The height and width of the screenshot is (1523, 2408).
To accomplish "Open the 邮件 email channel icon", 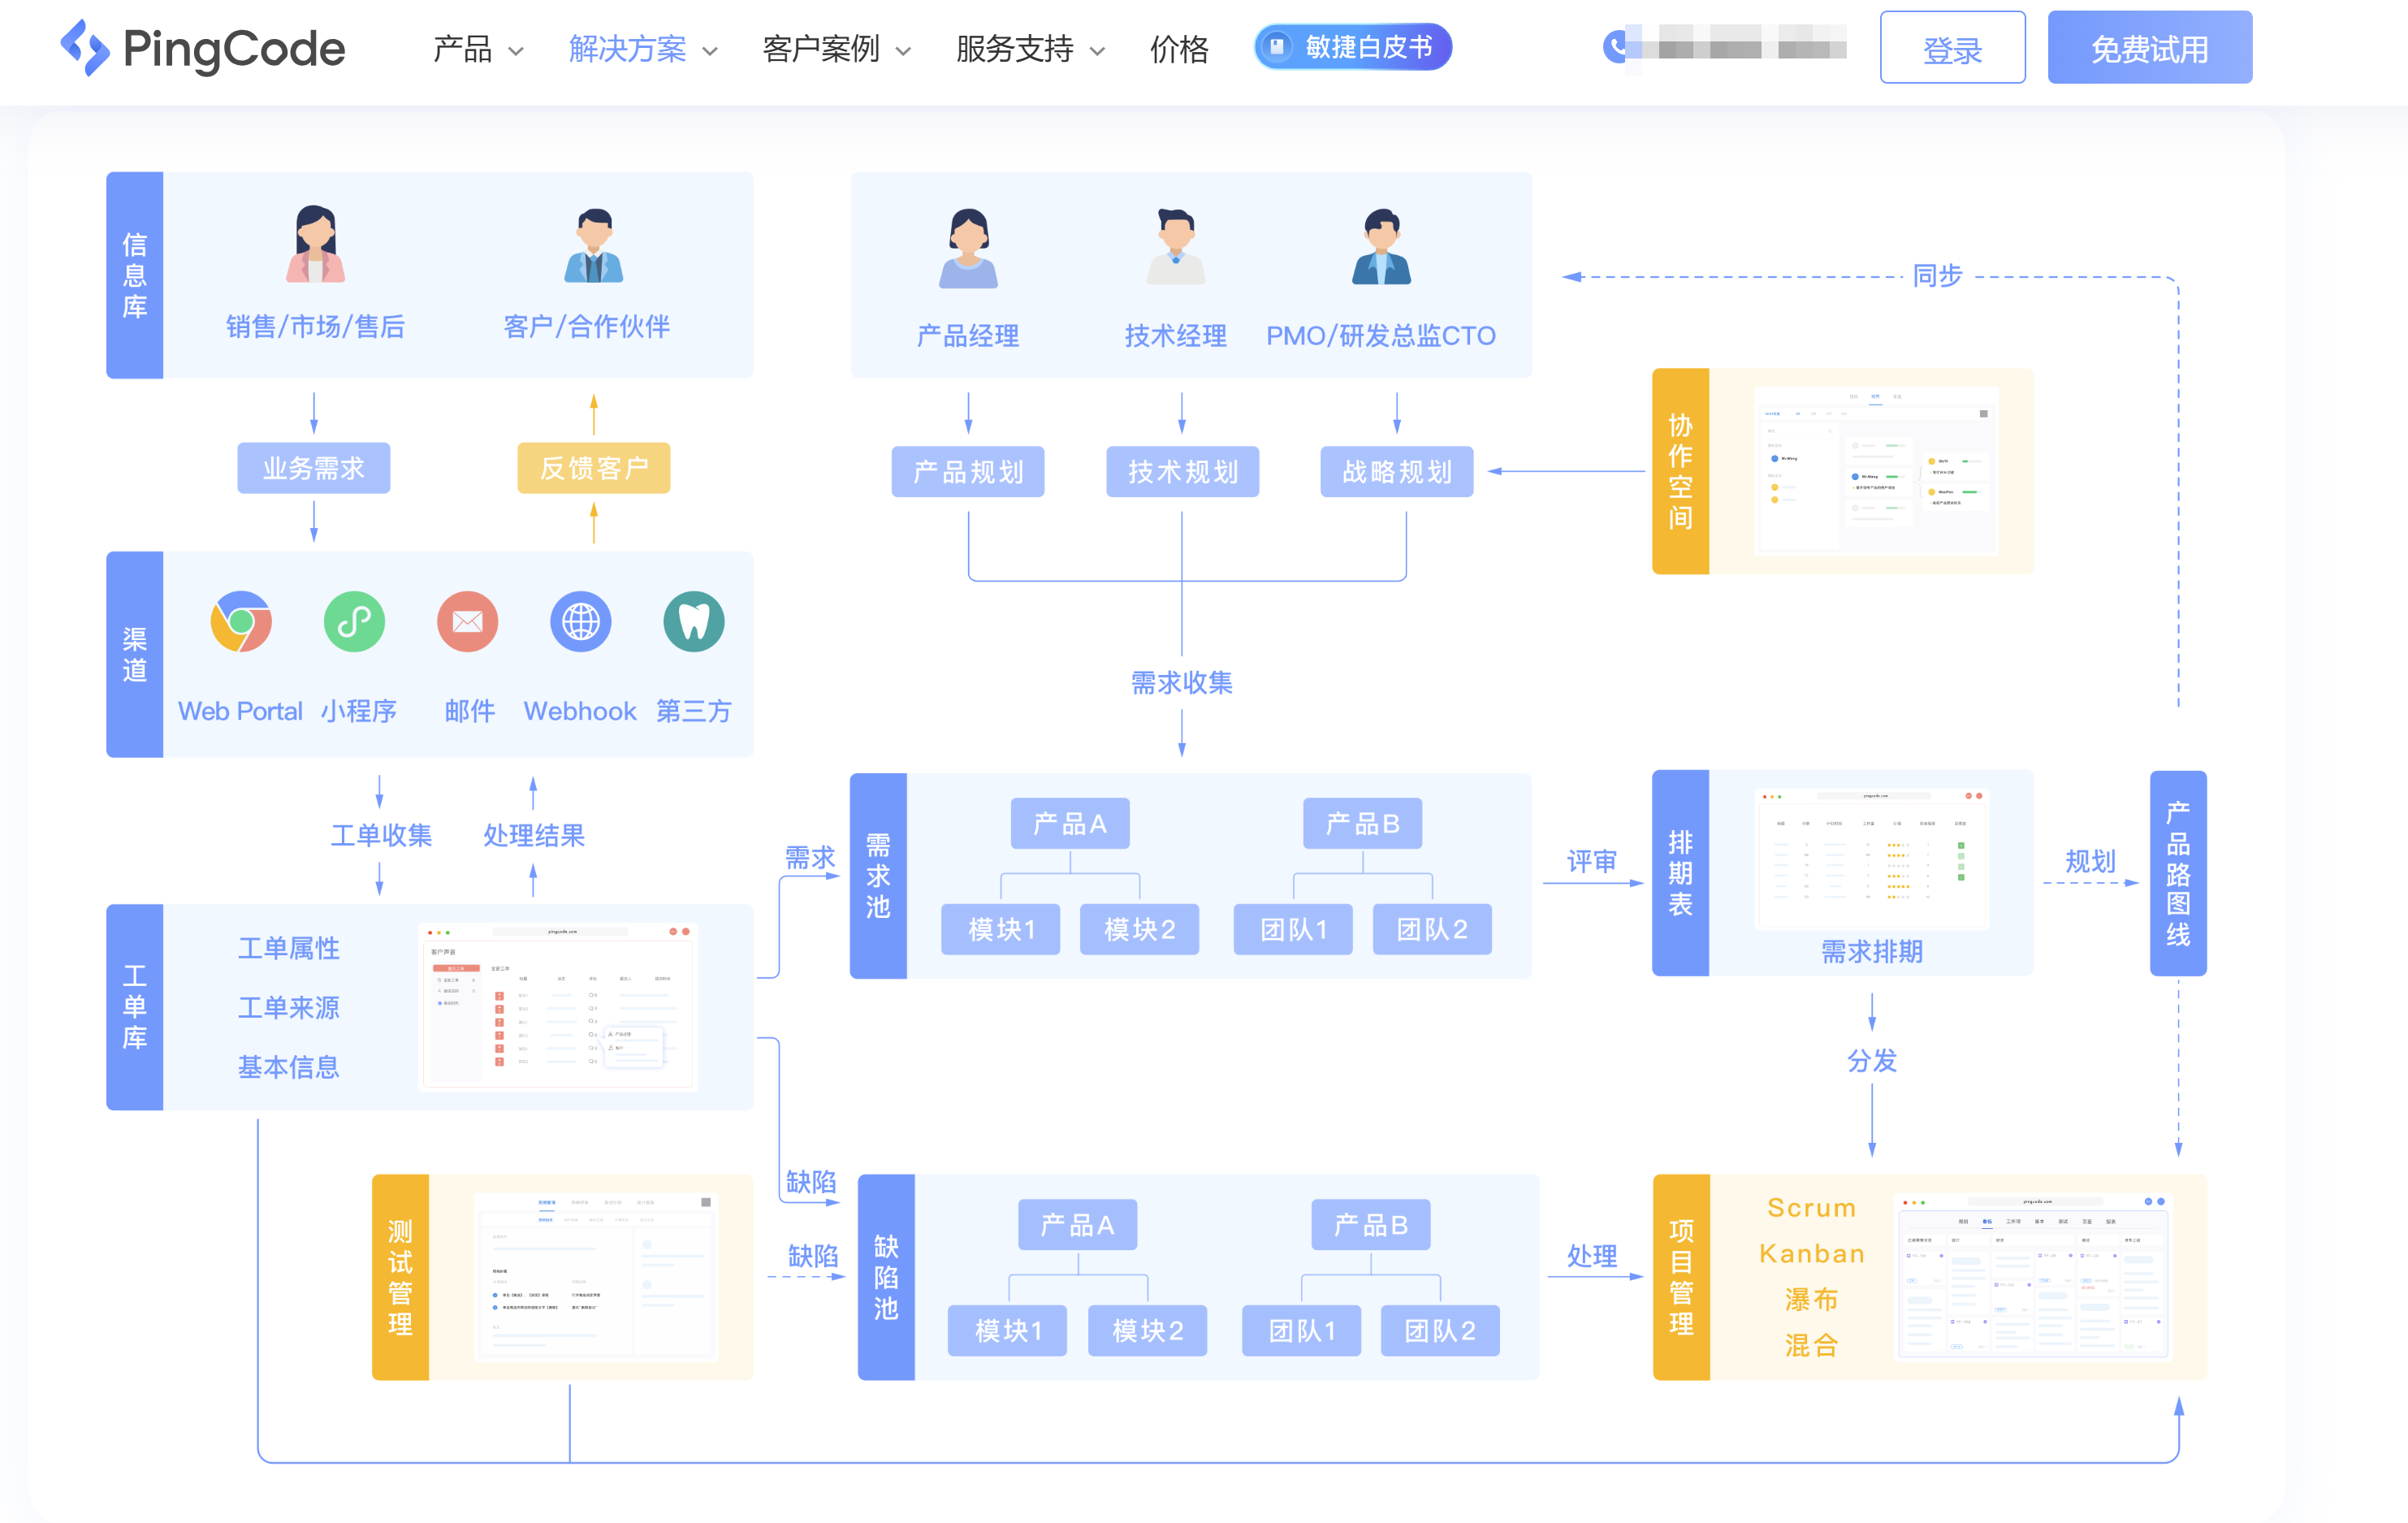I will click(467, 621).
